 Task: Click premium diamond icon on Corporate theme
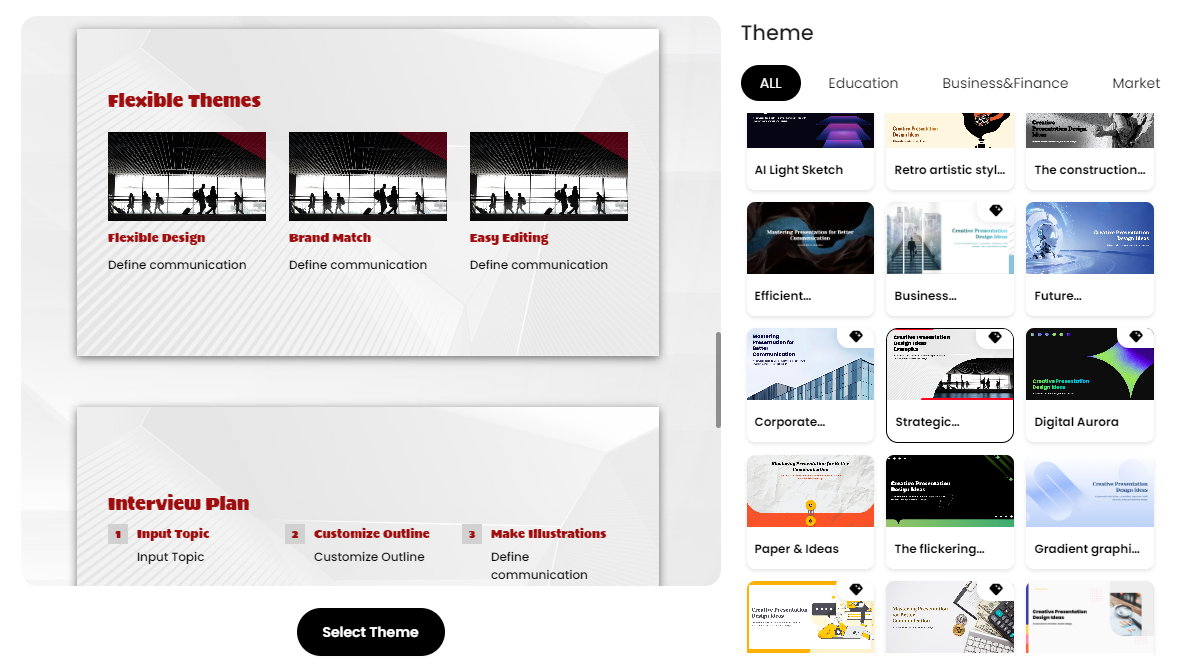tap(856, 337)
